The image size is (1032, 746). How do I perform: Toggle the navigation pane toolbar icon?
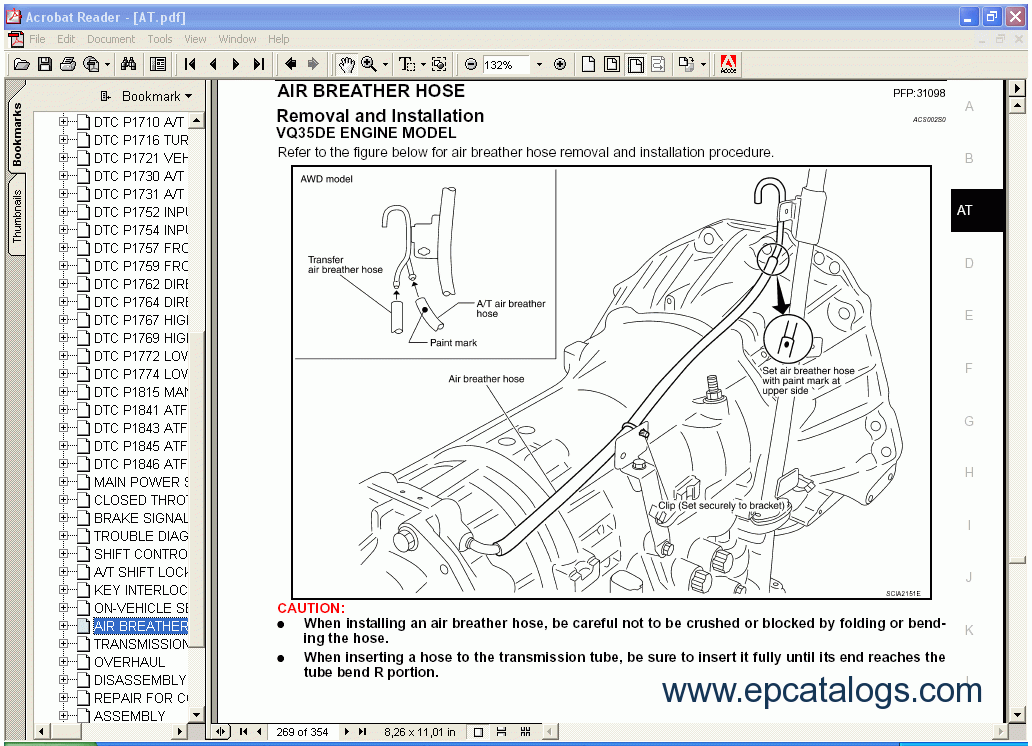coord(158,64)
